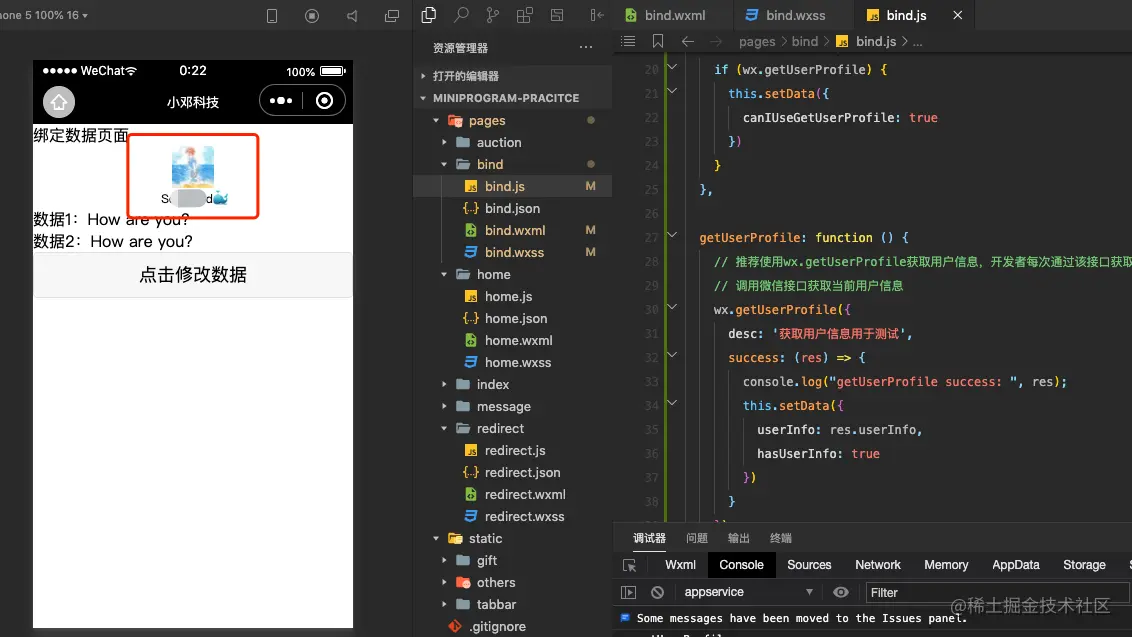1132x637 pixels.
Task: Click the inspect element picker icon
Action: click(630, 566)
